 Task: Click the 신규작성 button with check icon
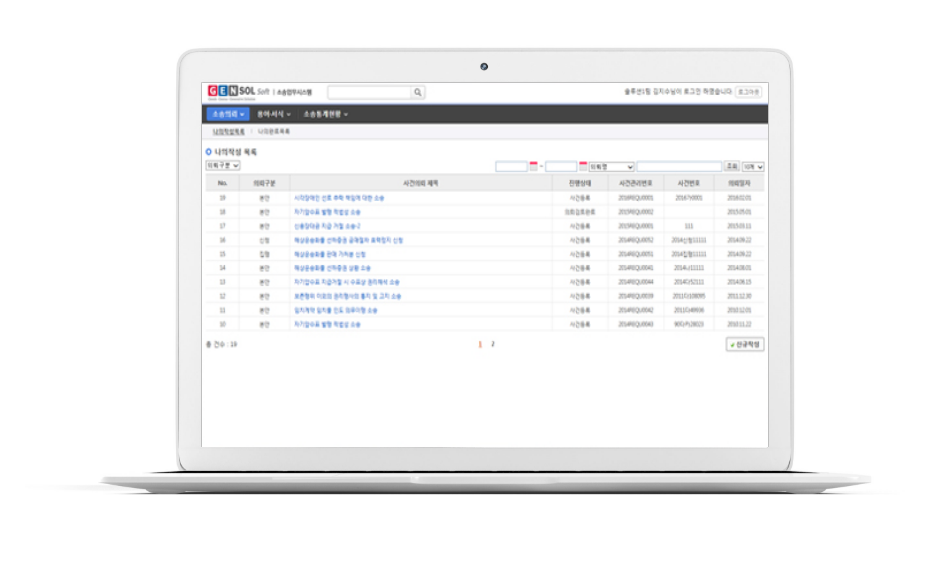(746, 344)
